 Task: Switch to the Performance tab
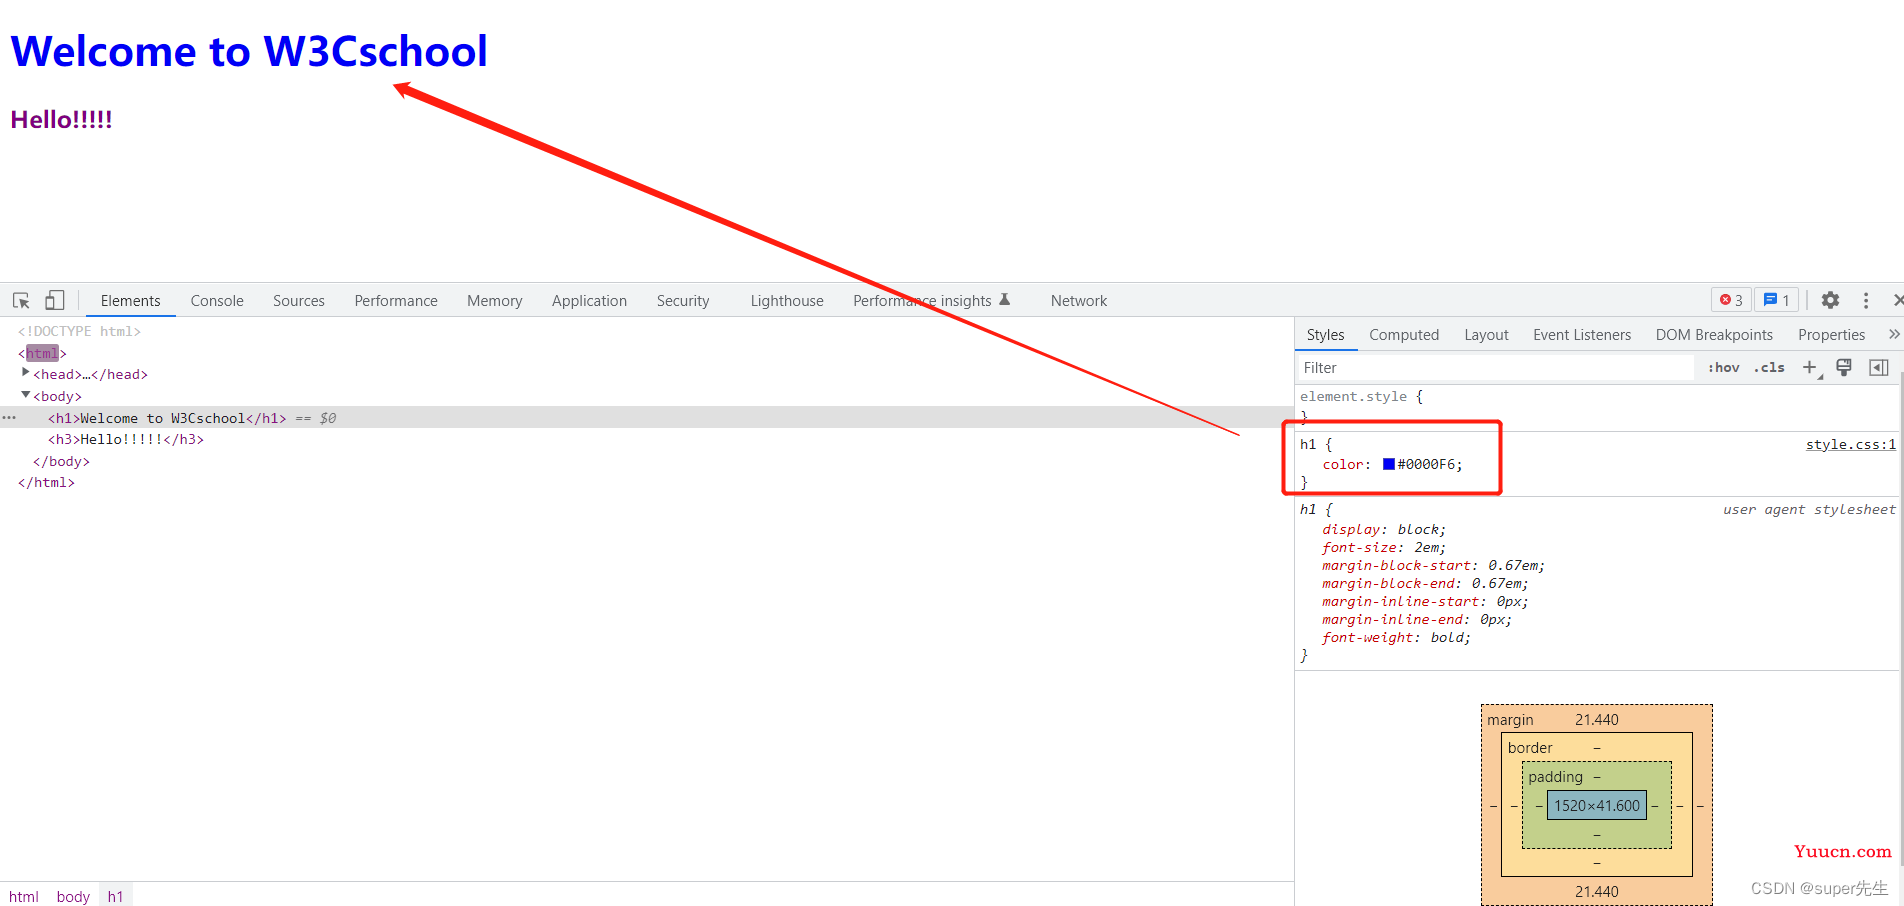[396, 301]
